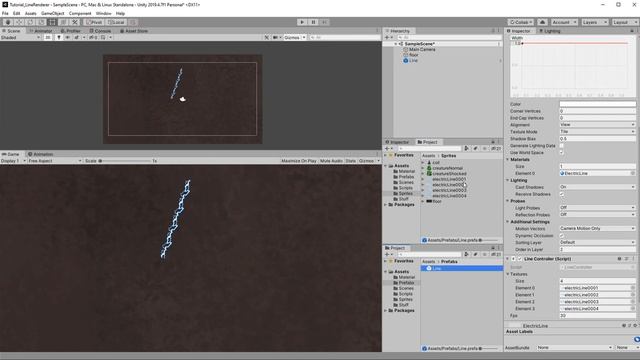Toggle scene audio in Scene toolbar
This screenshot has height=360, width=640.
(x=67, y=37)
